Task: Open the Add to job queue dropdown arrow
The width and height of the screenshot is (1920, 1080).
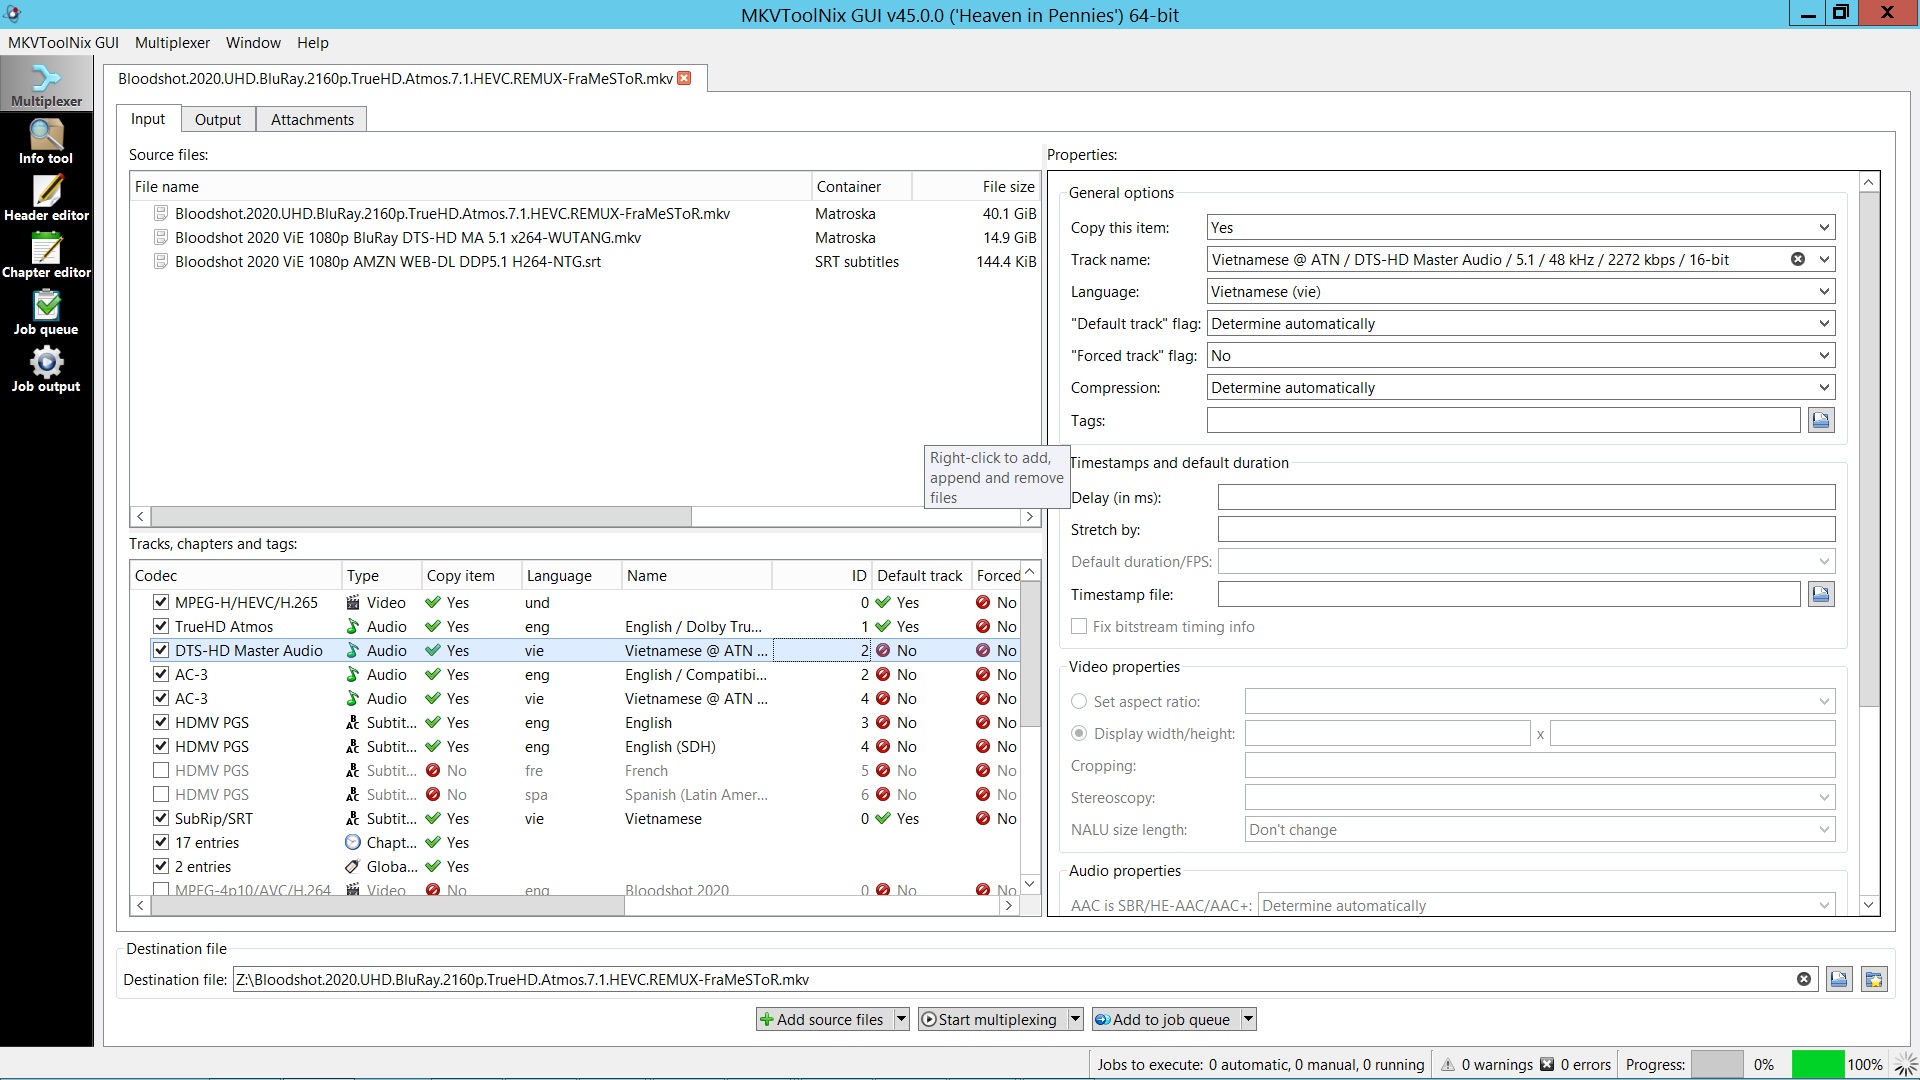Action: [1248, 1019]
